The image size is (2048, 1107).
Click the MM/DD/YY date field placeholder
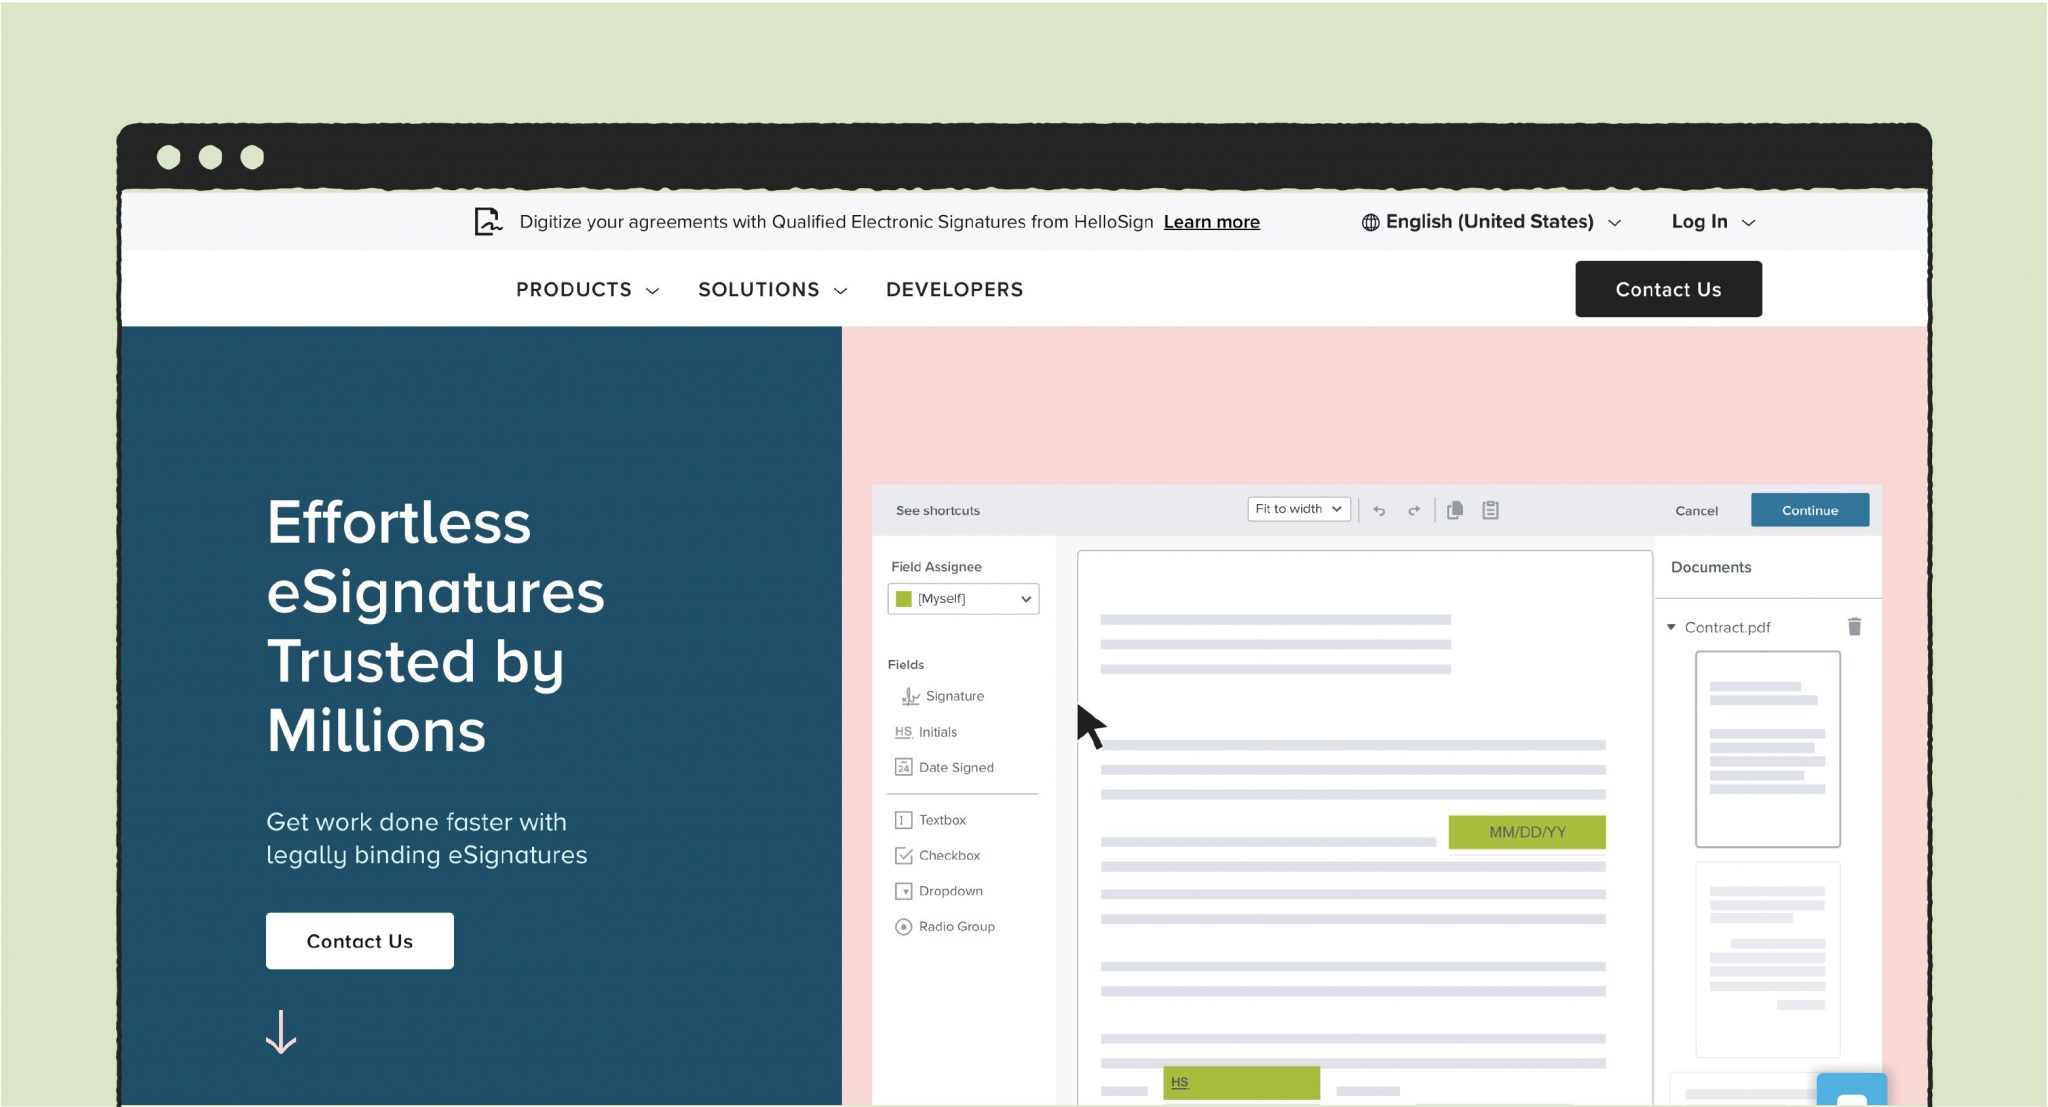coord(1527,831)
